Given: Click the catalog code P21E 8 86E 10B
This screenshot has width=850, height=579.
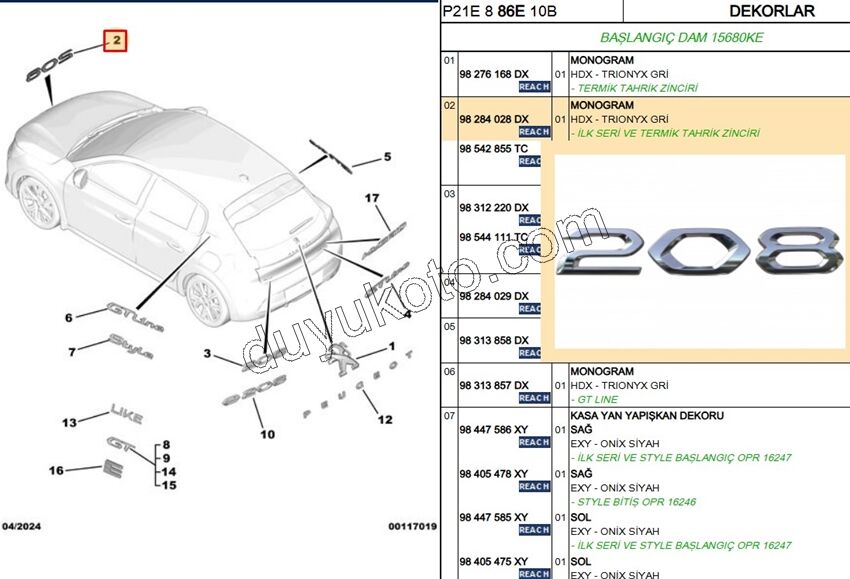Looking at the screenshot, I should [x=500, y=11].
